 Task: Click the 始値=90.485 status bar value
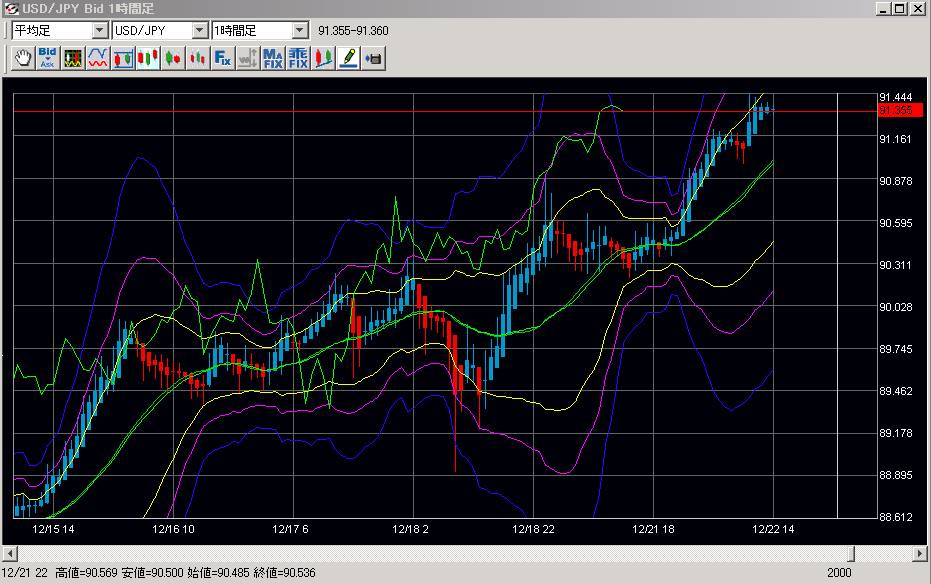(219, 573)
